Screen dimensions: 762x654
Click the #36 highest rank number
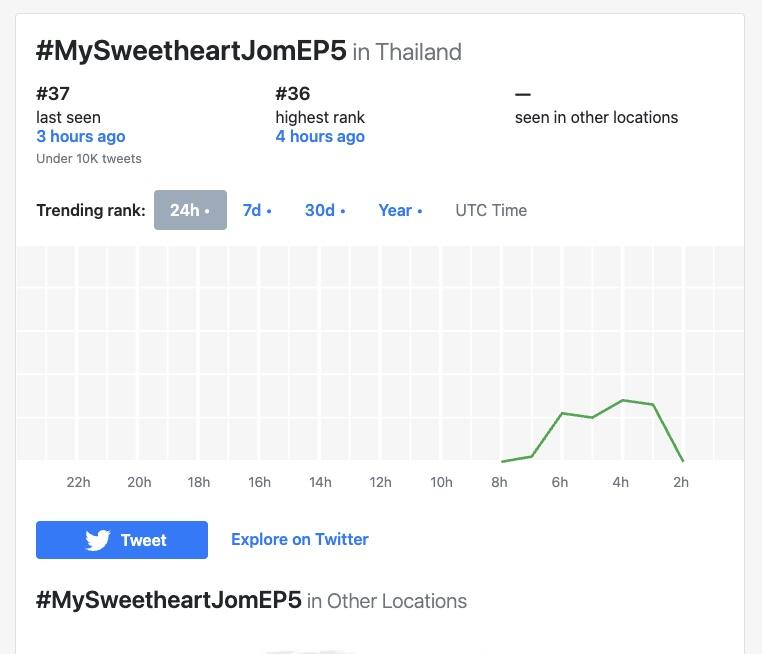[293, 93]
